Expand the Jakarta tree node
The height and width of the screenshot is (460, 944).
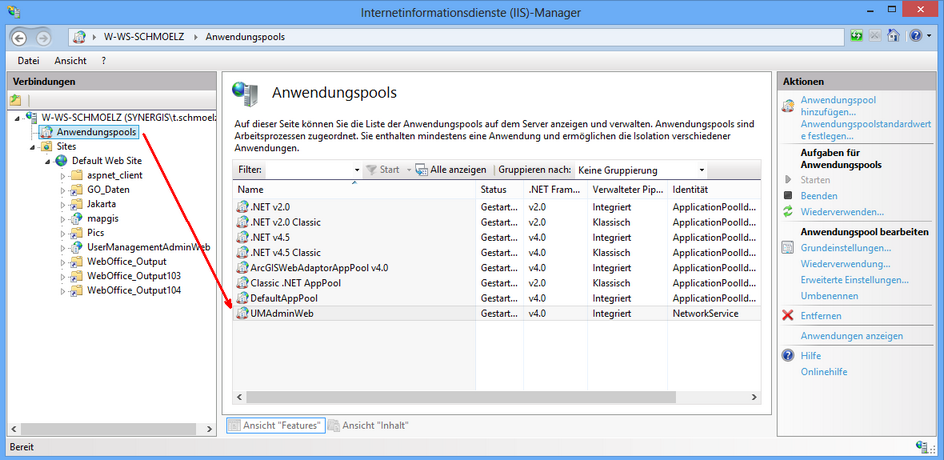coord(63,204)
